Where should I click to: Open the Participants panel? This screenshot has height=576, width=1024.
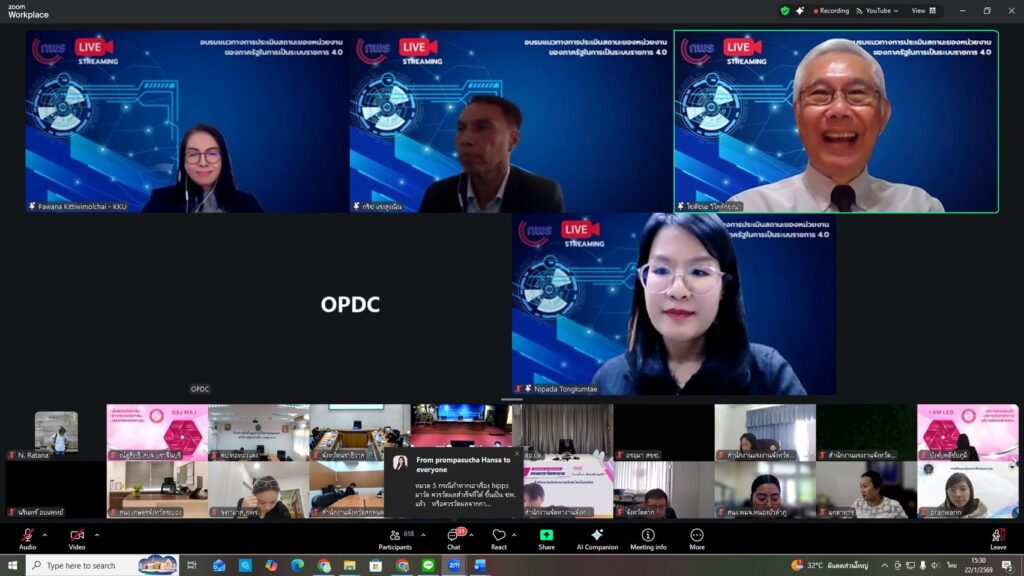pos(395,538)
